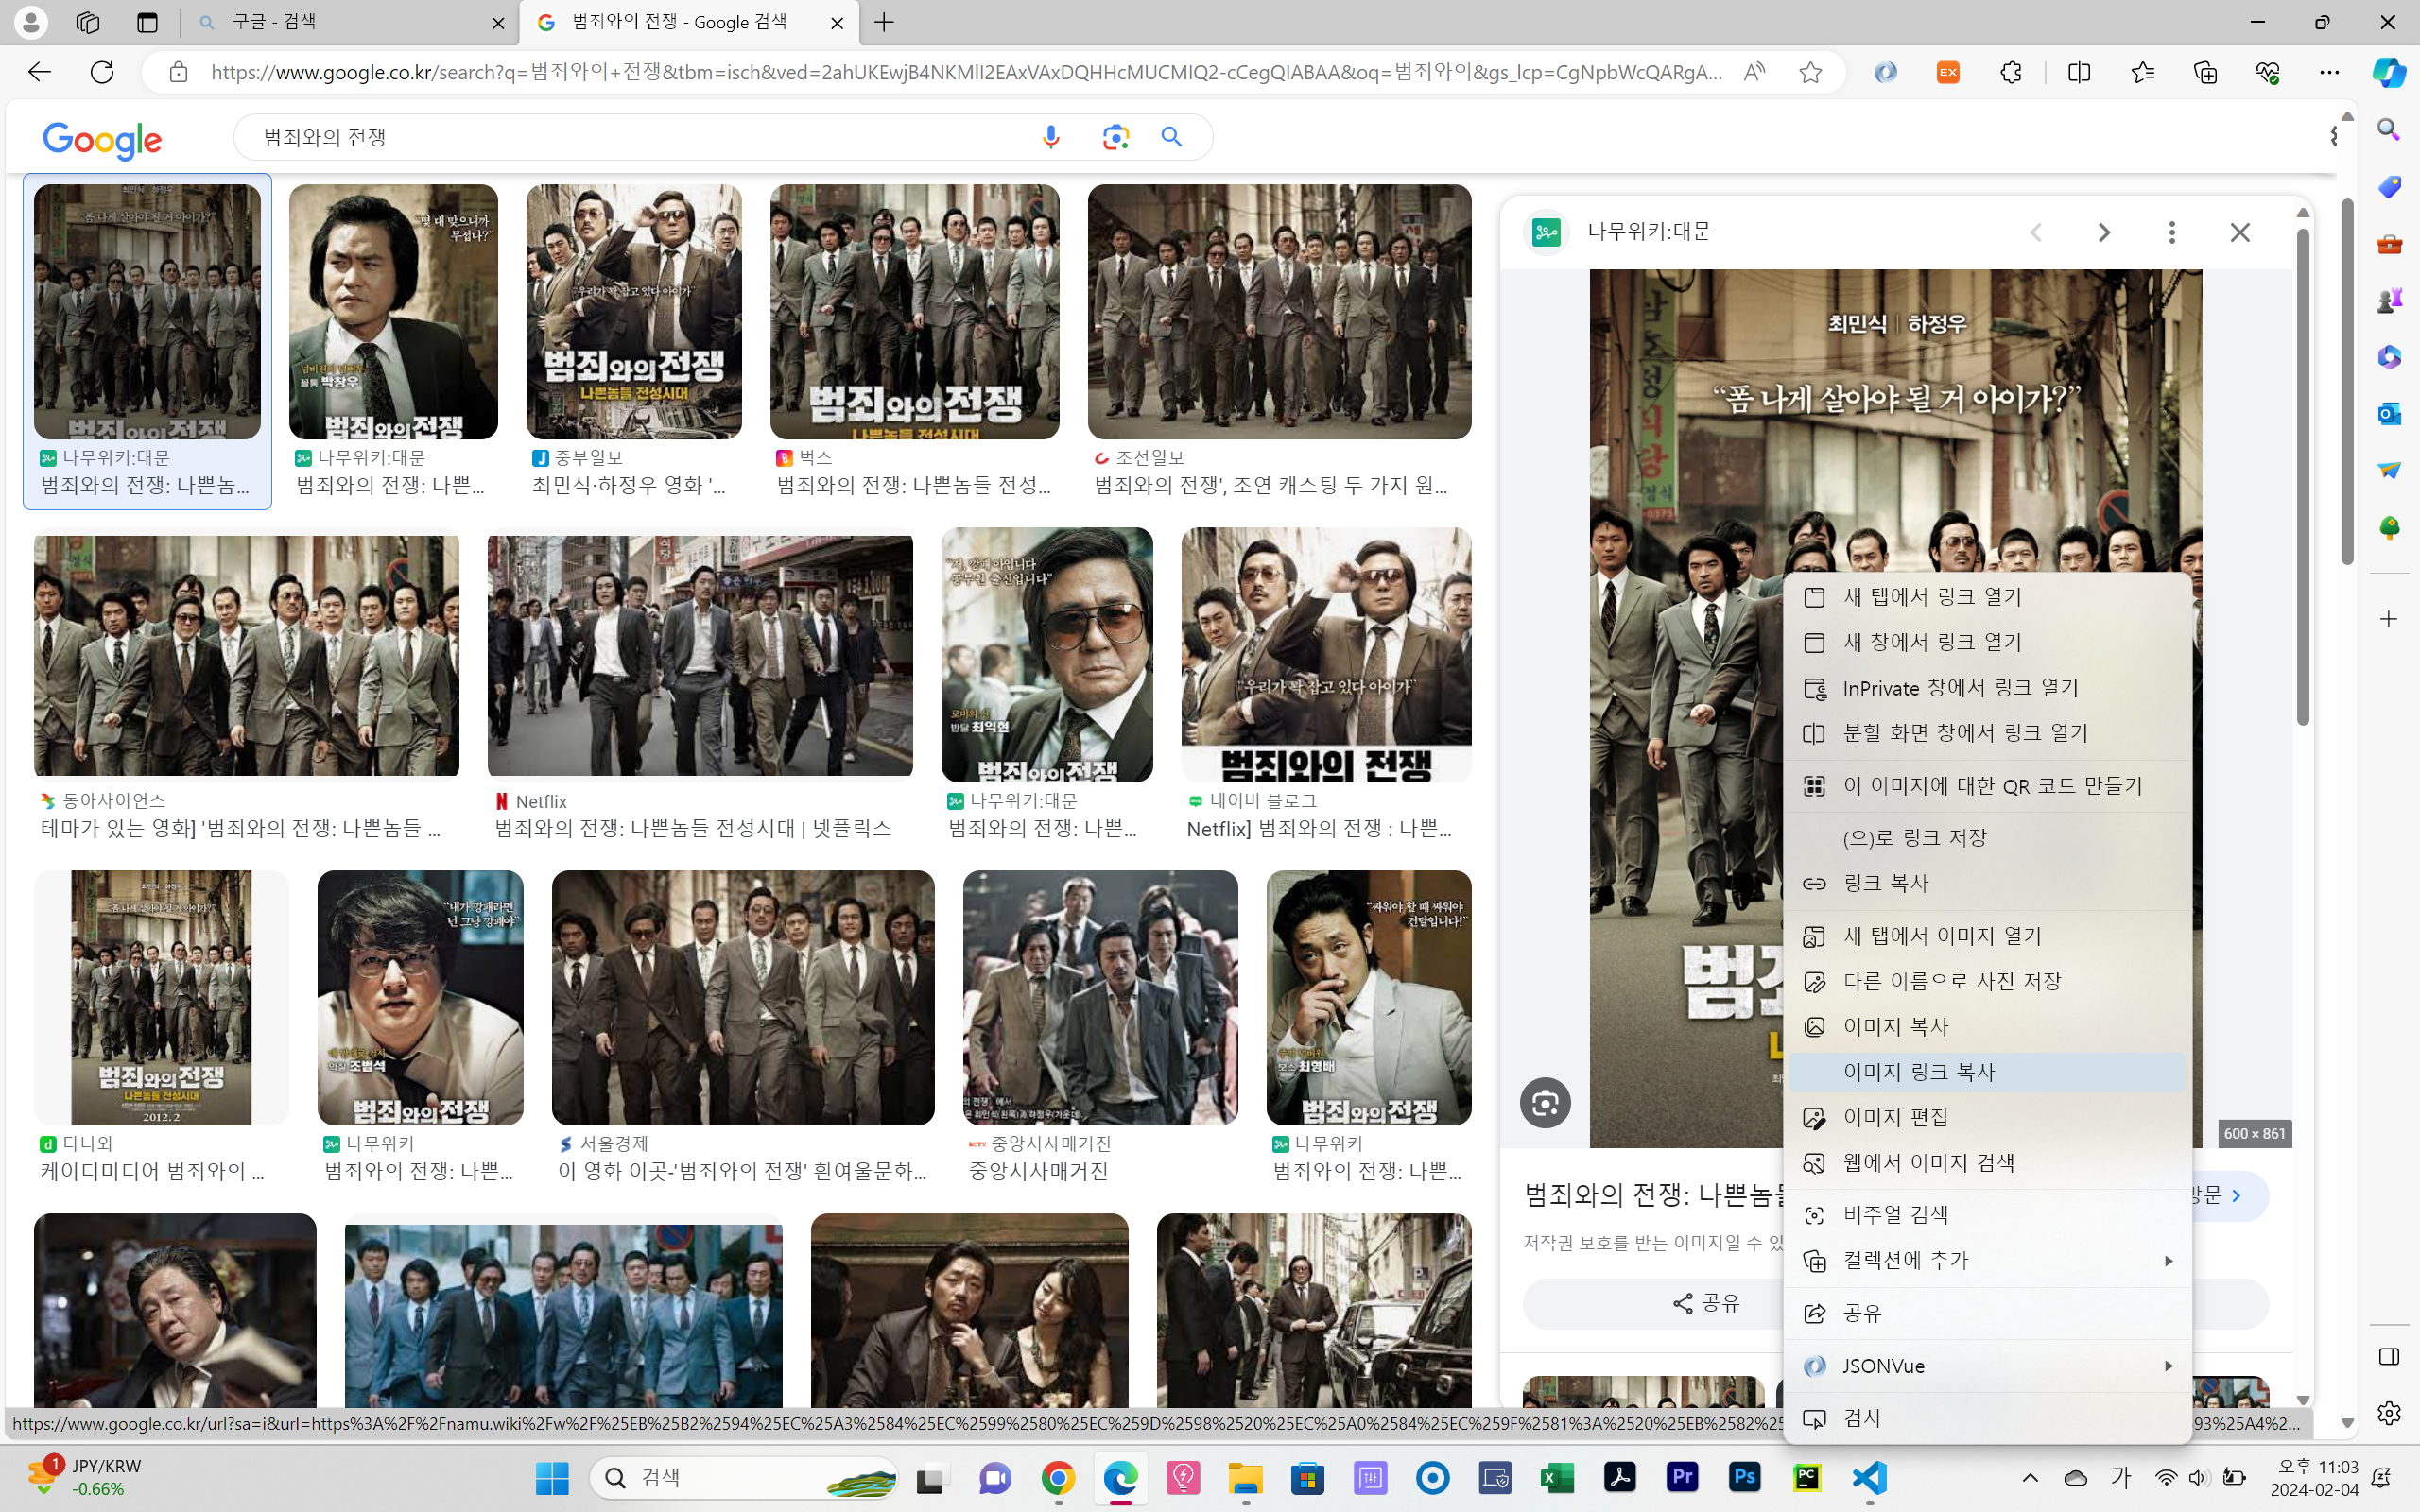The height and width of the screenshot is (1512, 2420).
Task: Select 이미지 복사 menu entry
Action: point(1988,1027)
